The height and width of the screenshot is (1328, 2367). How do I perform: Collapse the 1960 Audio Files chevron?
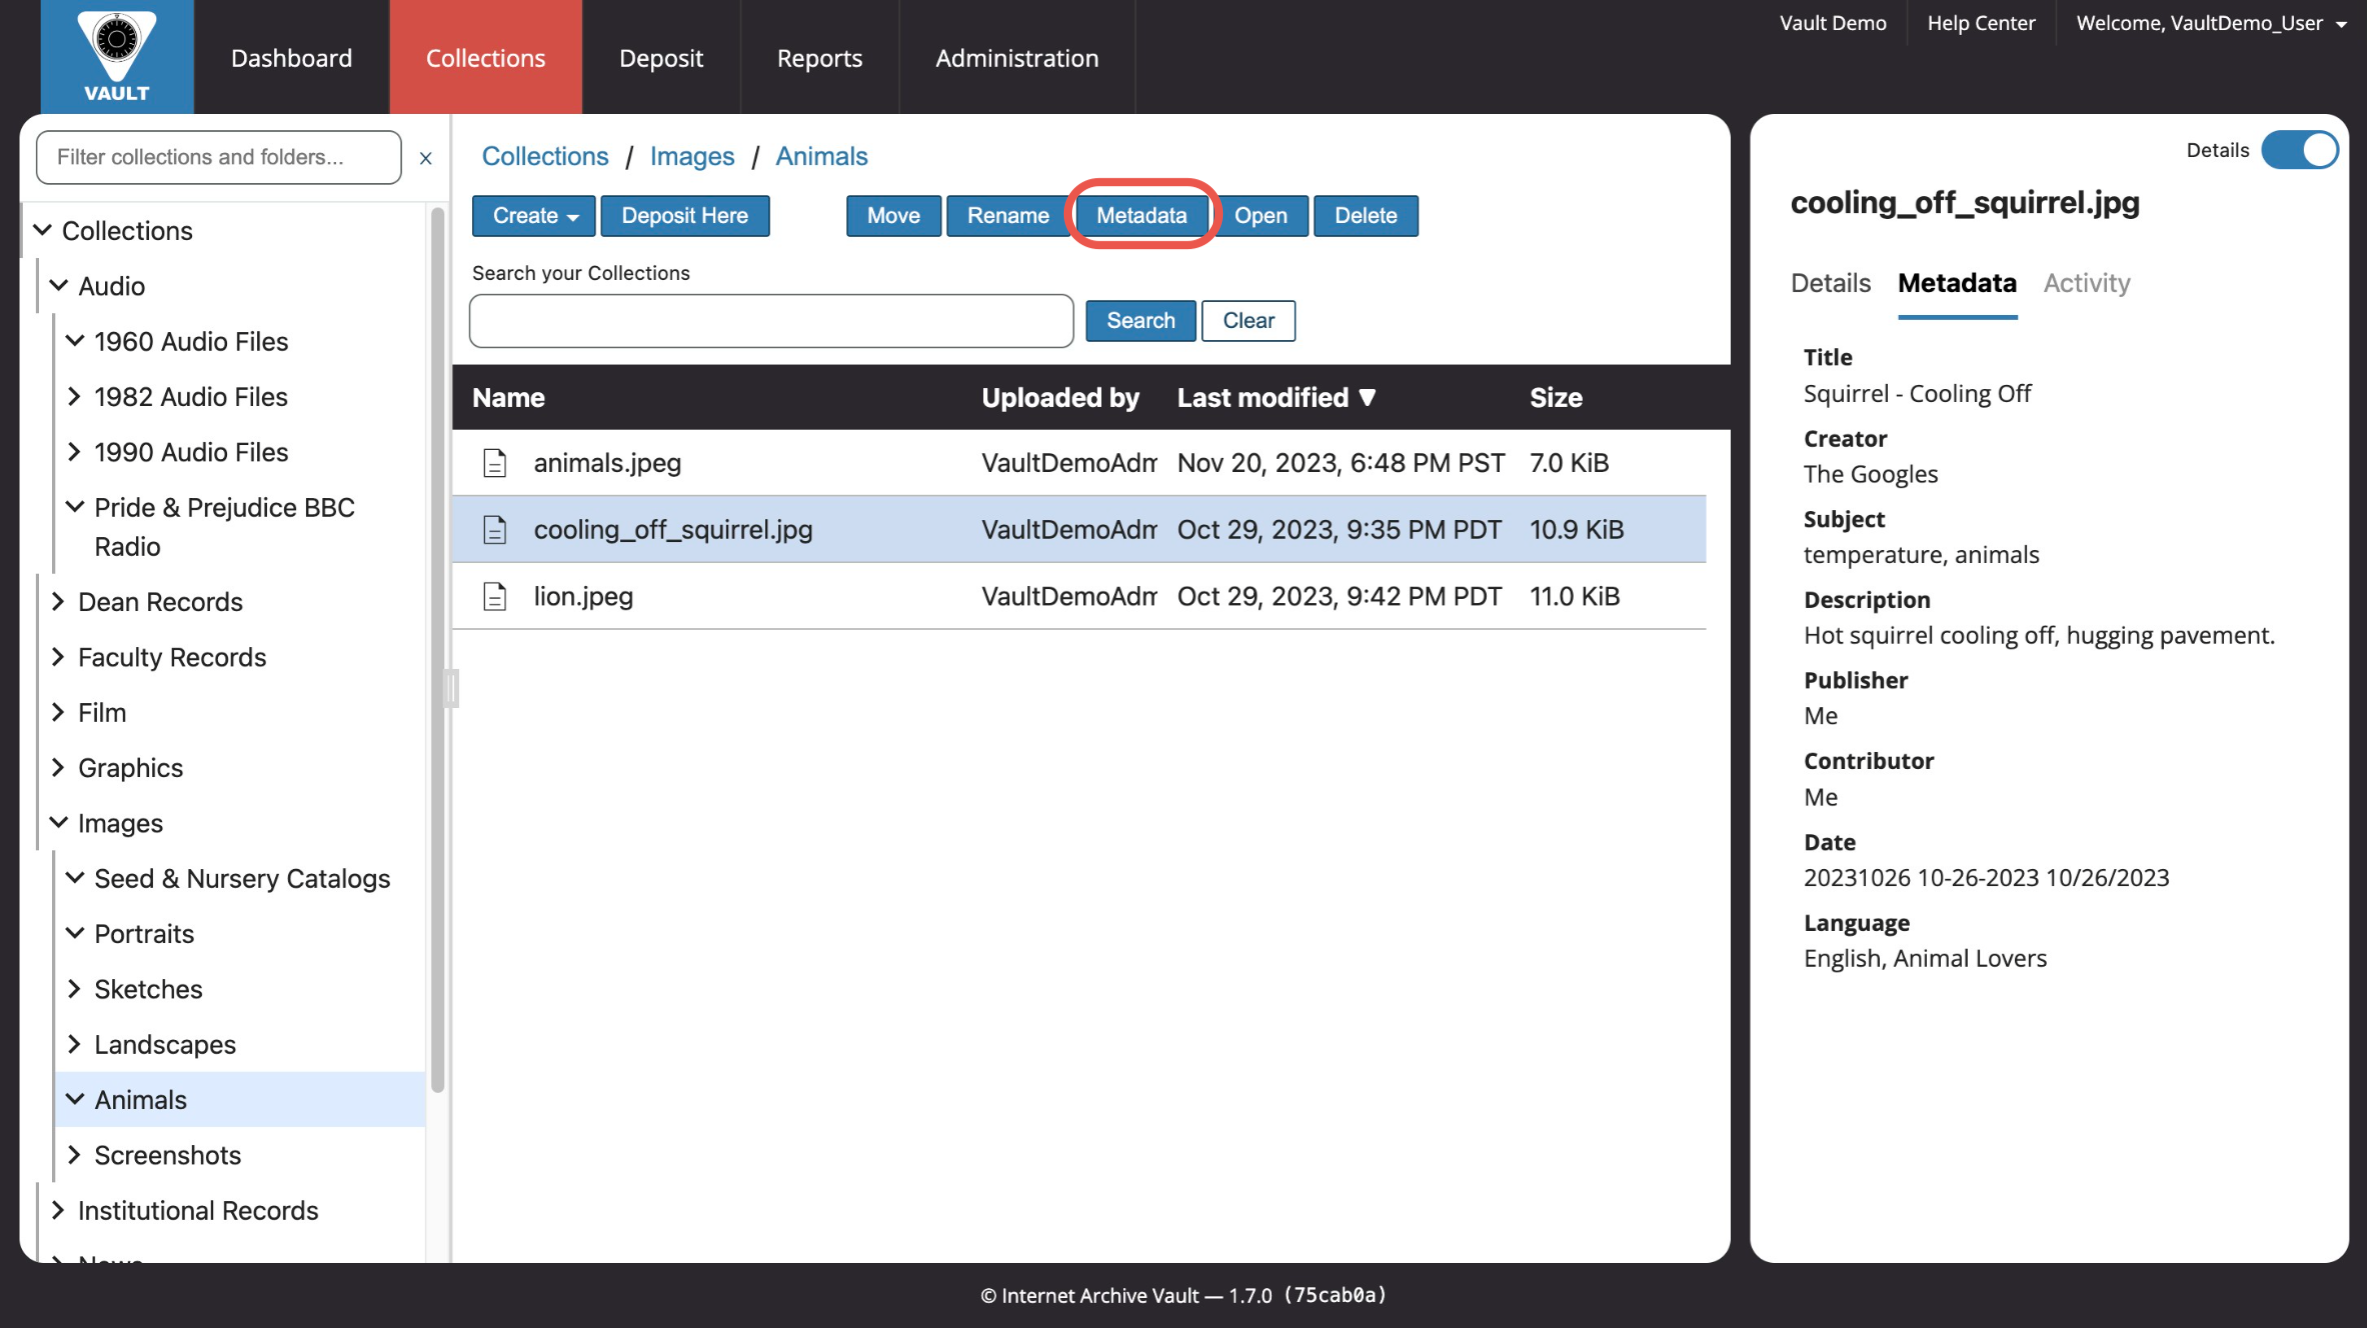pos(75,341)
